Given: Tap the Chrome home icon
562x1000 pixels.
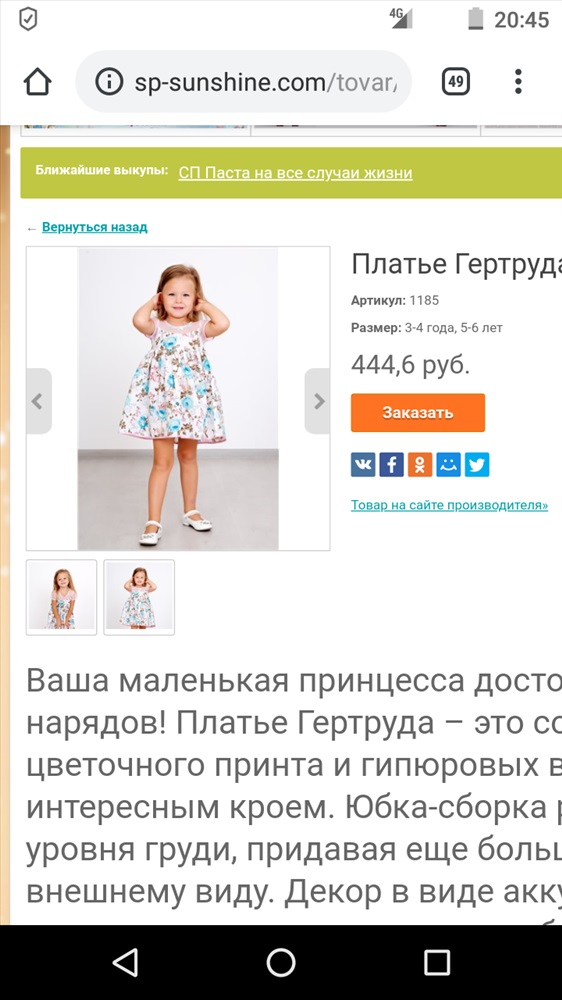Looking at the screenshot, I should point(37,82).
